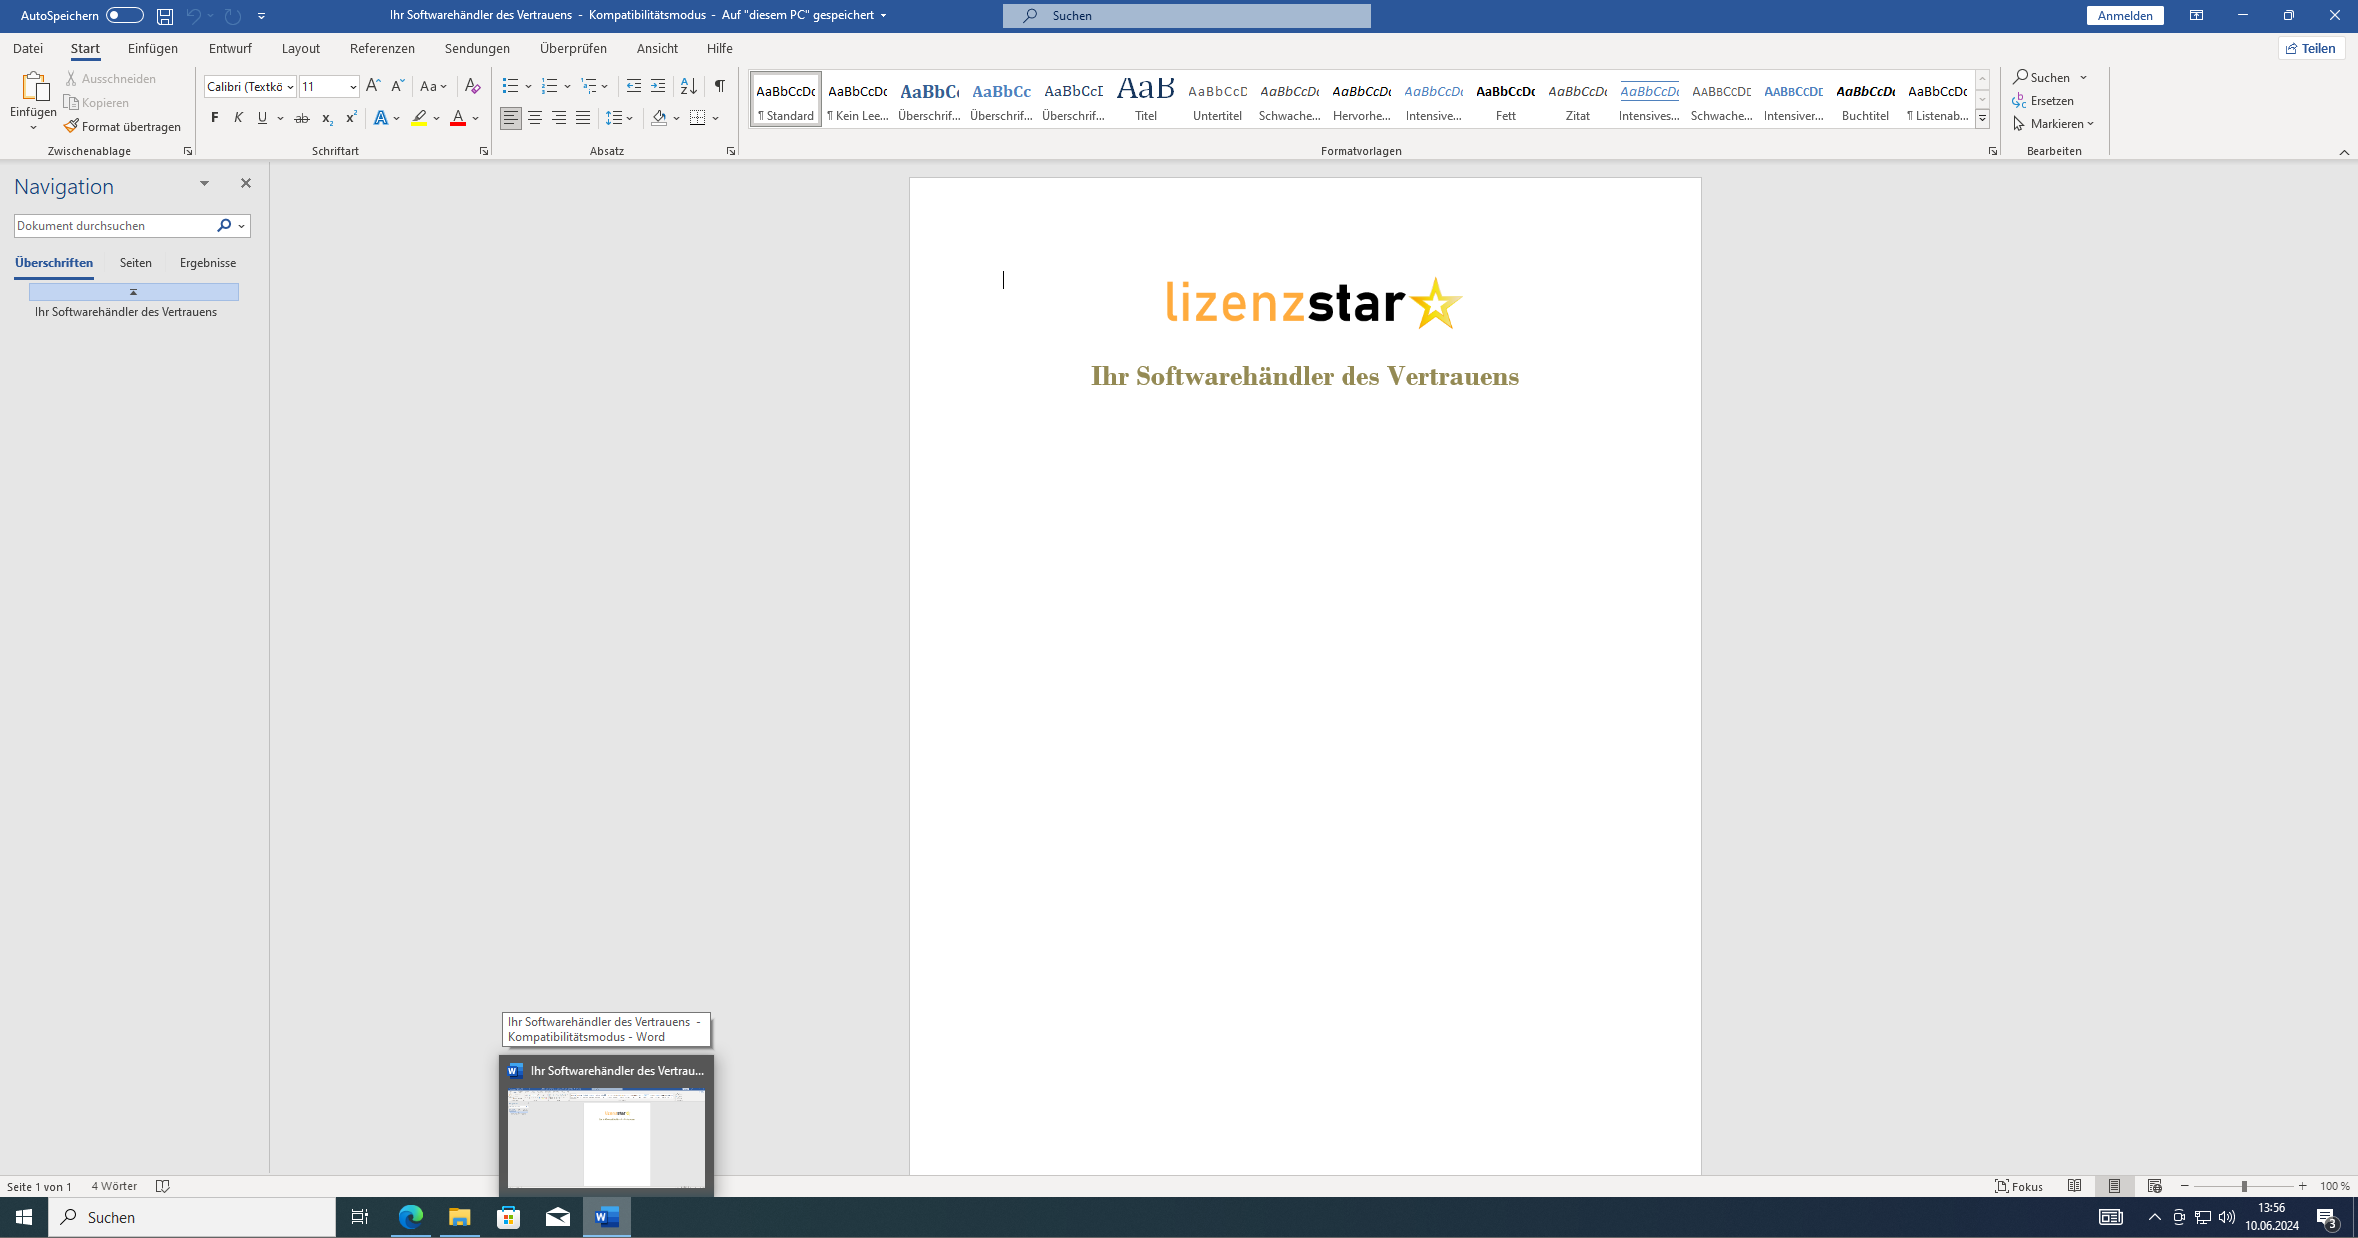Click the save disk icon

(165, 16)
